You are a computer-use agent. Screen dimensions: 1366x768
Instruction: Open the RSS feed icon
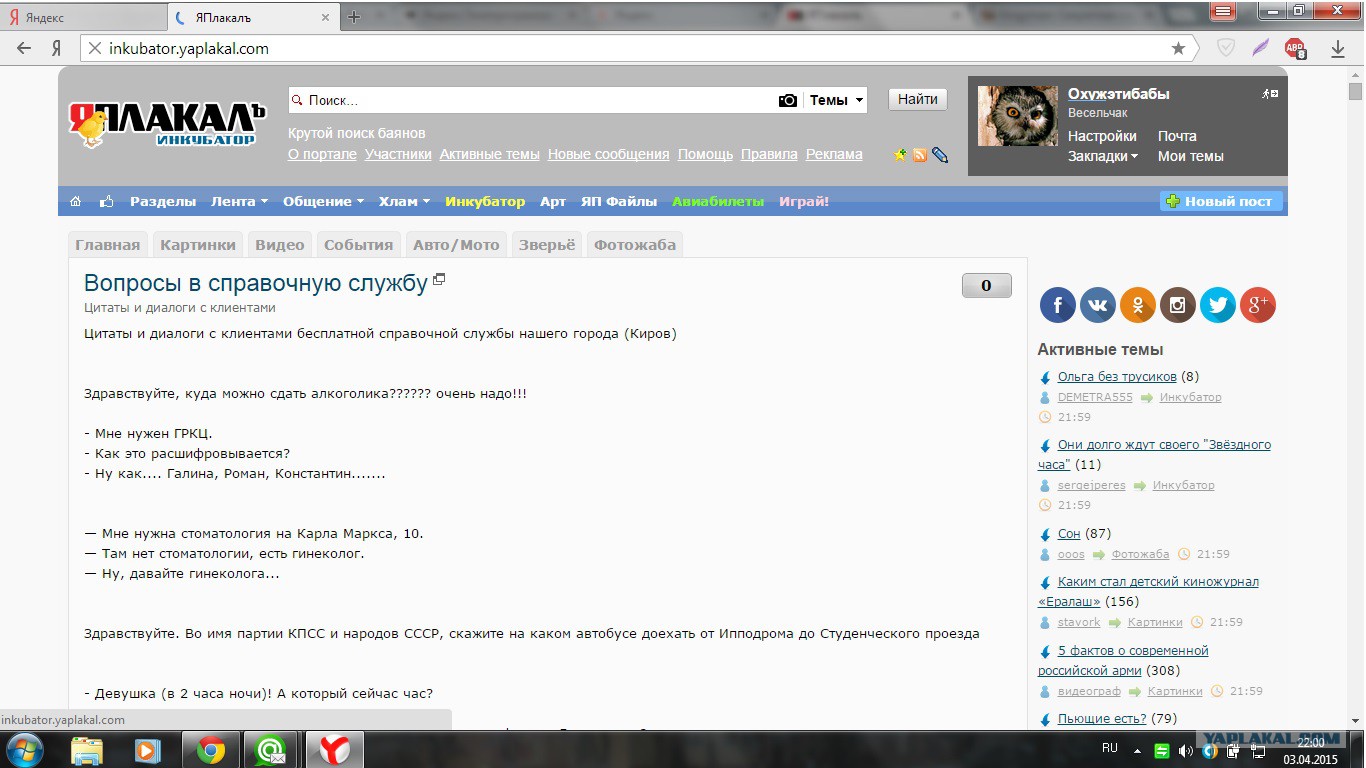(920, 155)
